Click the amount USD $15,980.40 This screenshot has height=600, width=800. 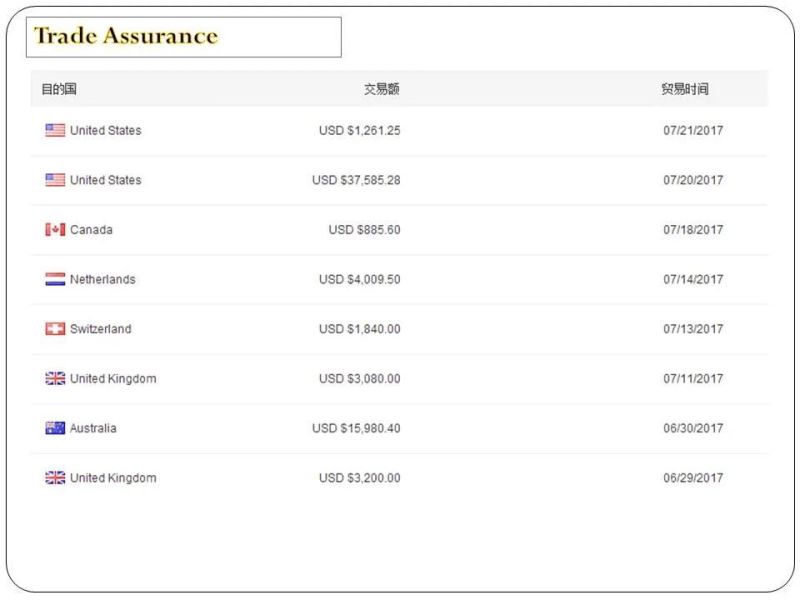[x=356, y=428]
